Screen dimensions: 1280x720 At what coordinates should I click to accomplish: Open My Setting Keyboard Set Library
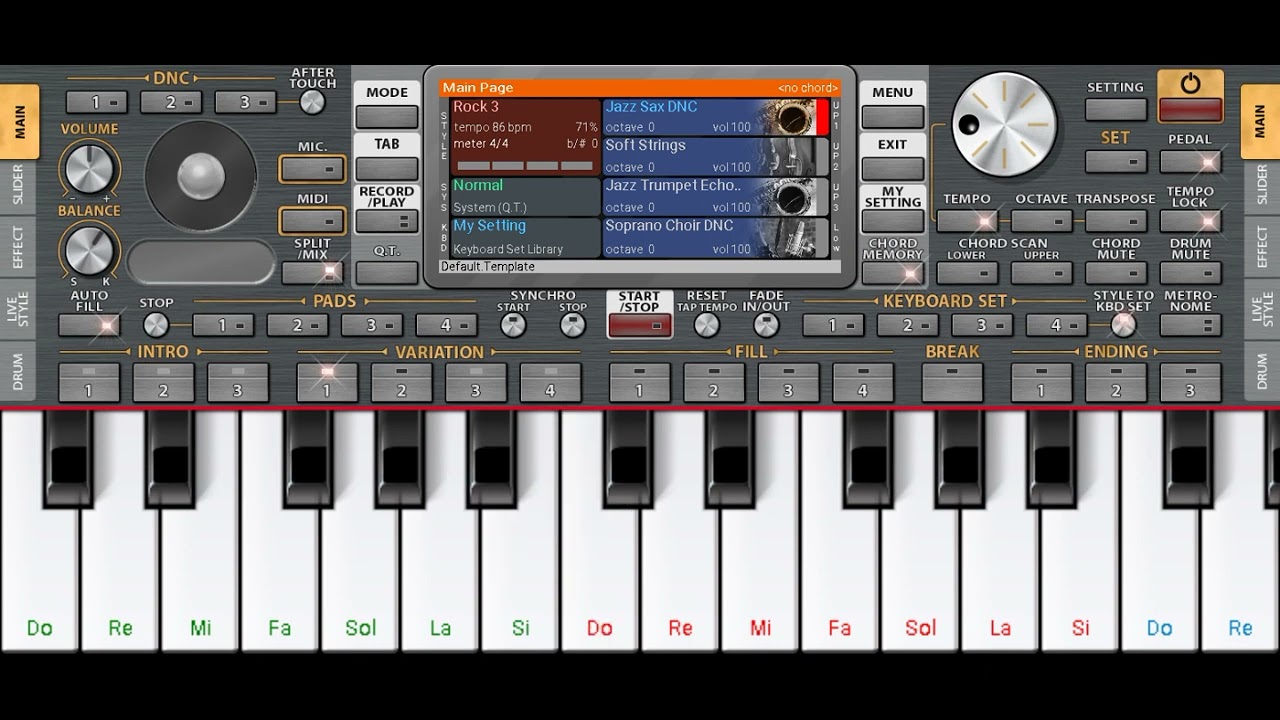pos(525,237)
